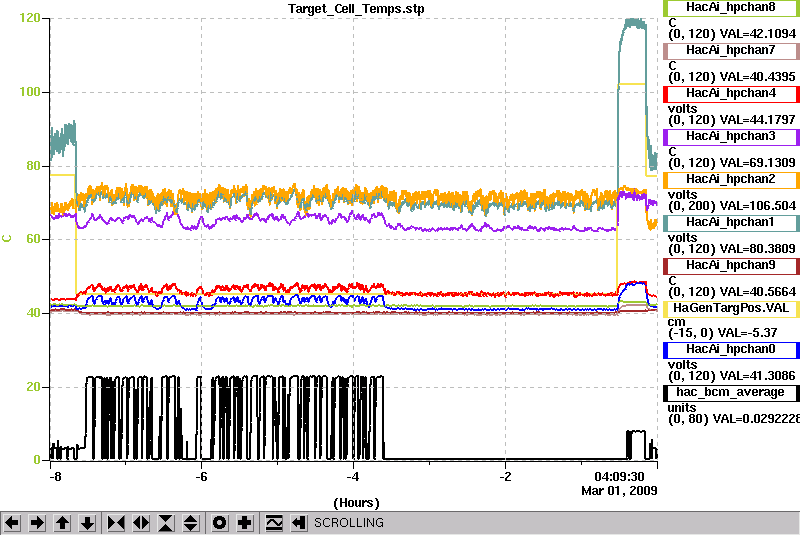
Task: Click the 100 y-axis tick label
Action: tap(30, 92)
